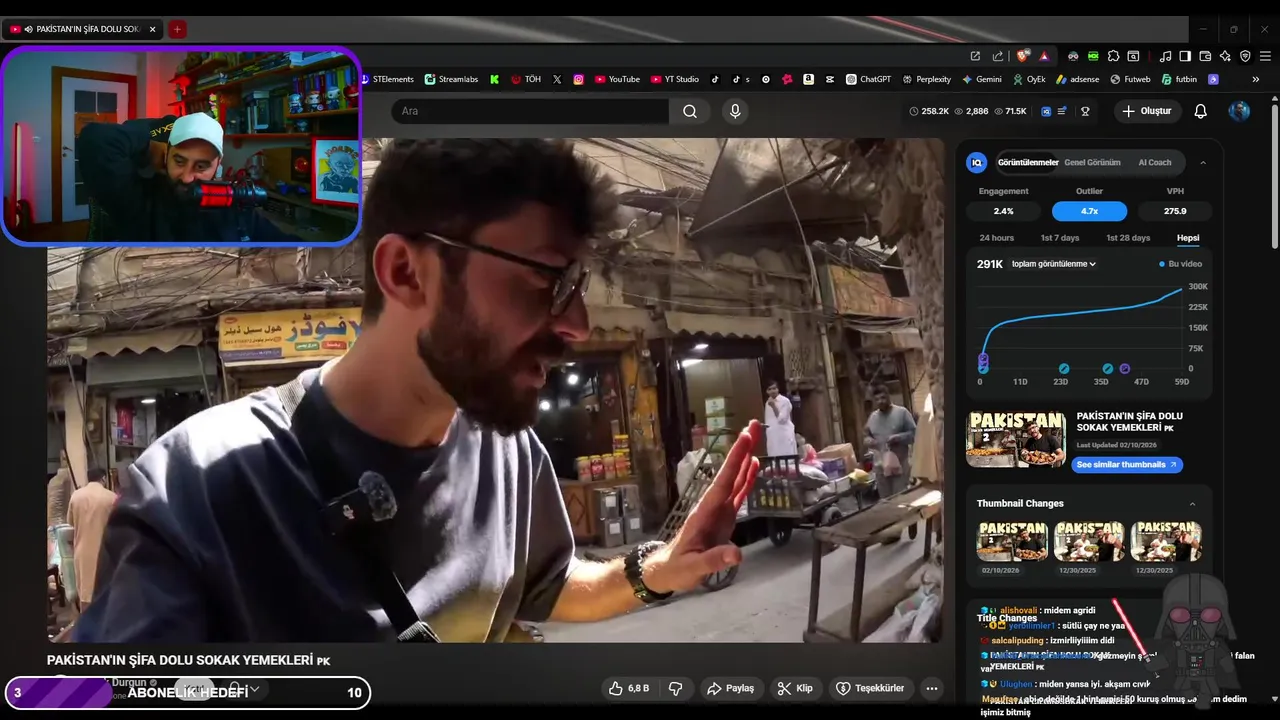Select the 1st 7 days range tab
Screen dimensions: 1280x720
click(x=1060, y=238)
